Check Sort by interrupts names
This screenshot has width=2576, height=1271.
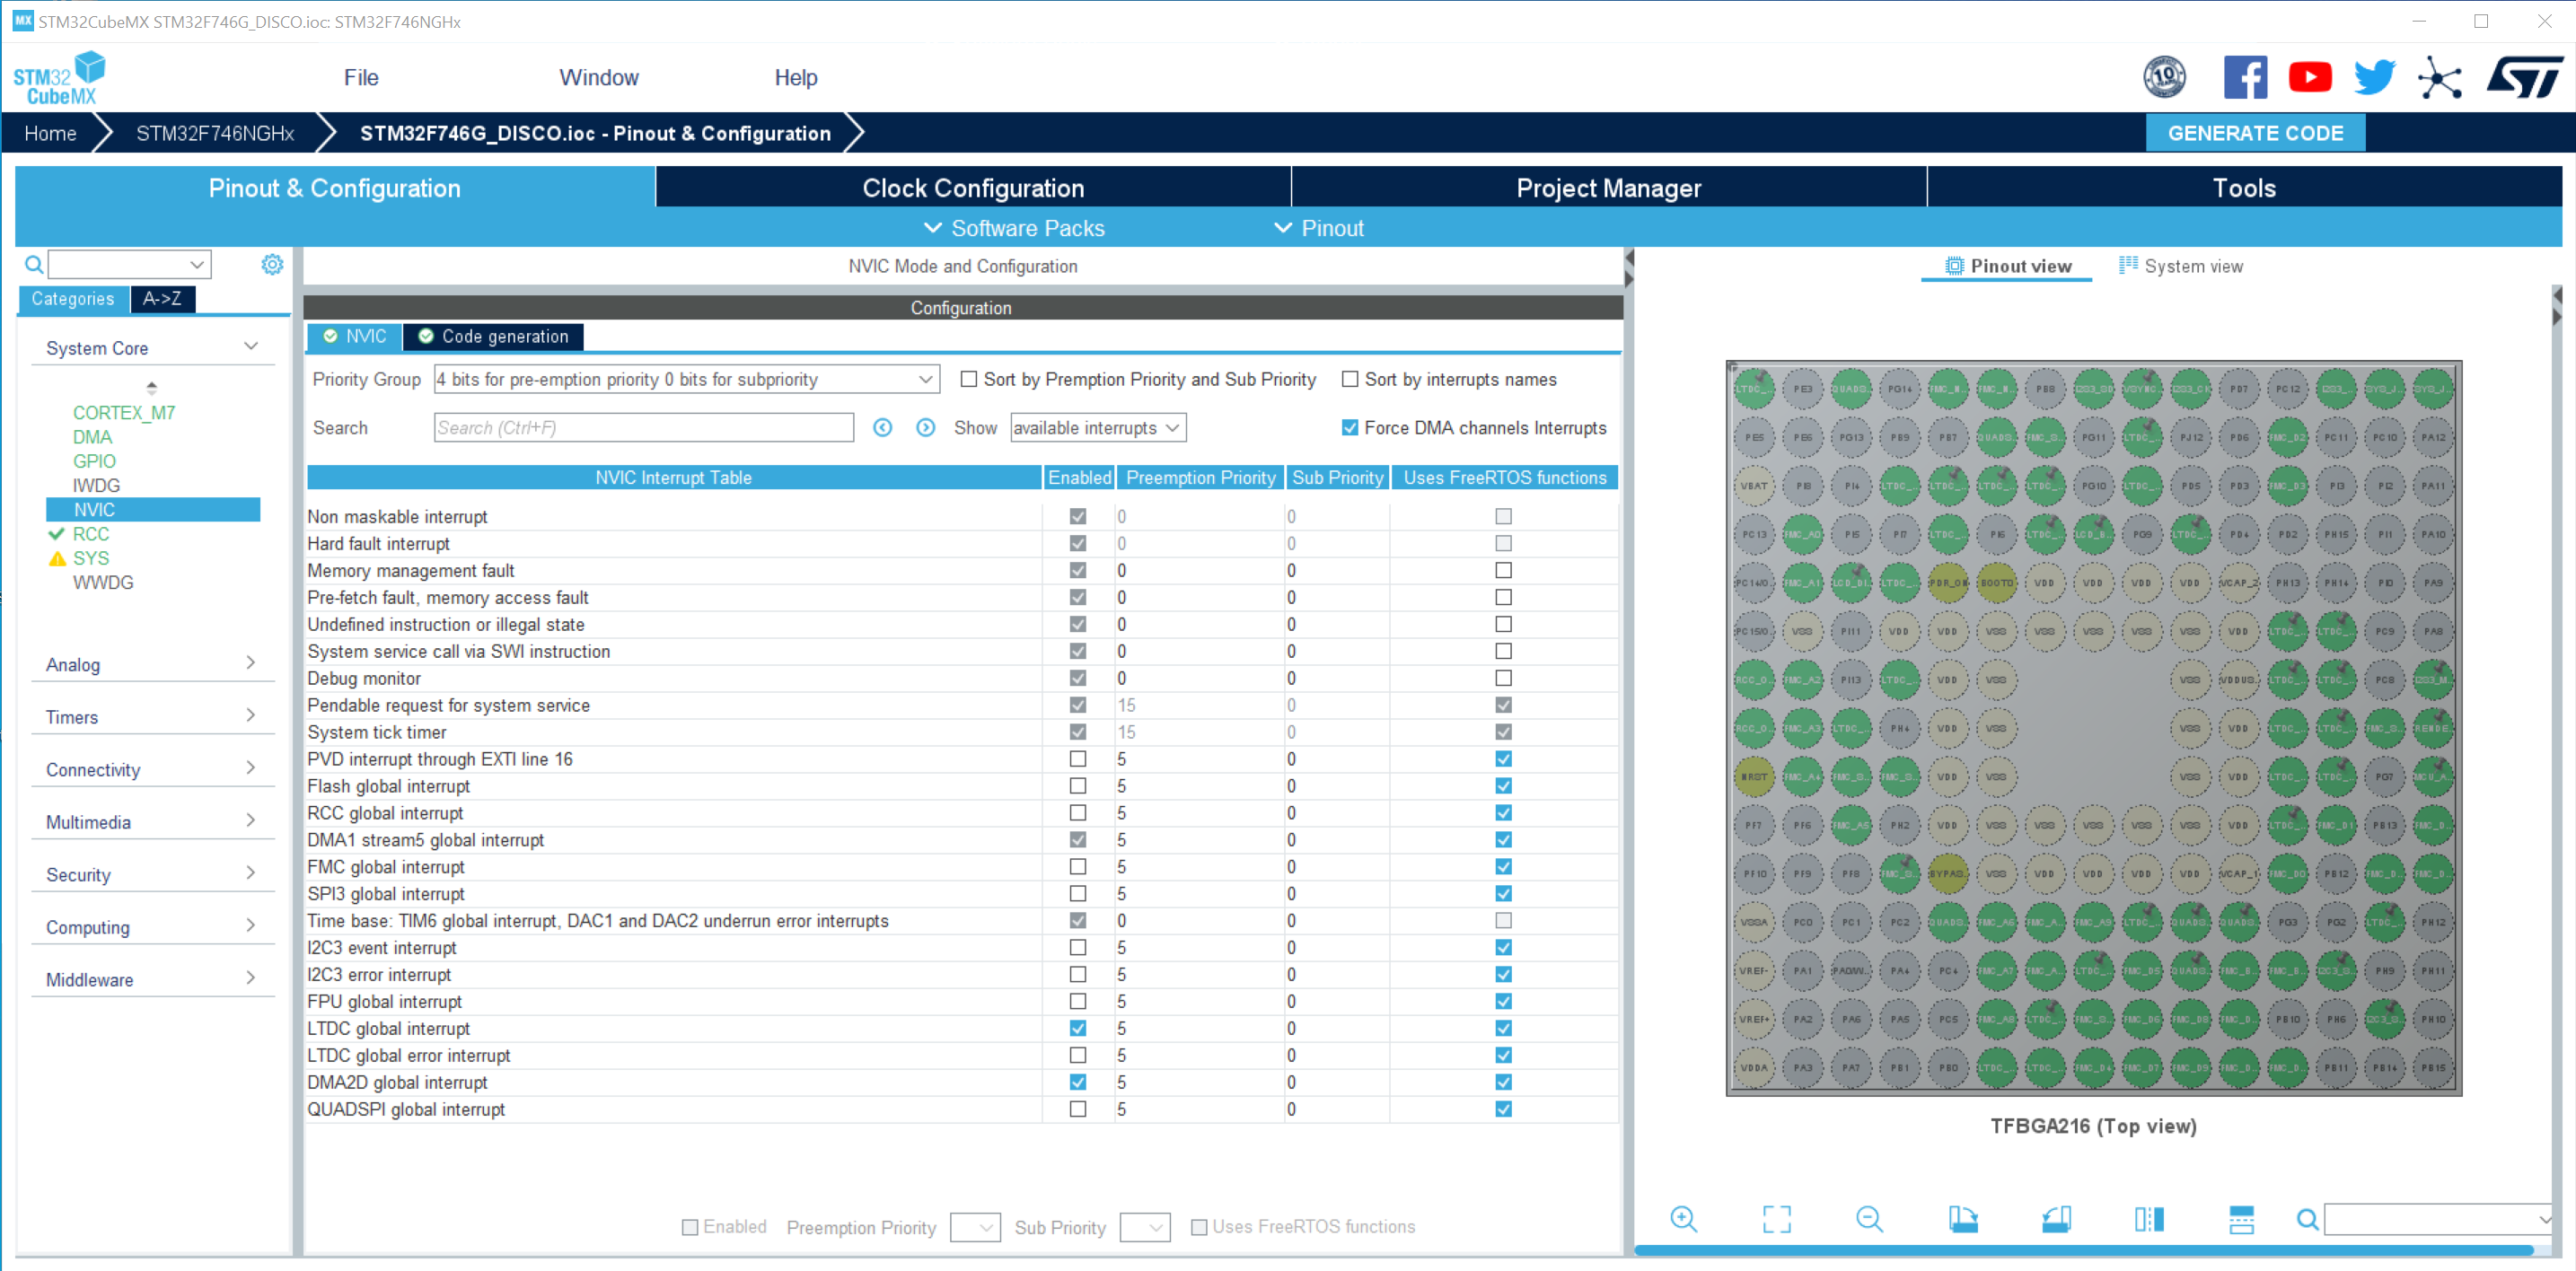point(1350,379)
